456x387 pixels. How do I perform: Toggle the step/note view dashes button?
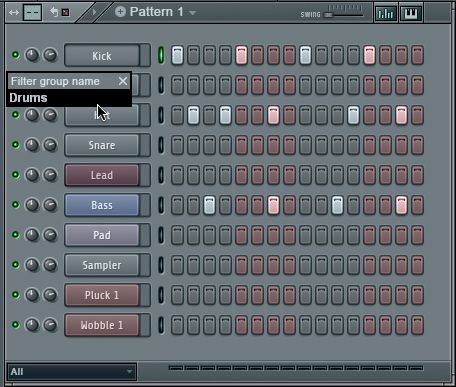click(x=32, y=13)
